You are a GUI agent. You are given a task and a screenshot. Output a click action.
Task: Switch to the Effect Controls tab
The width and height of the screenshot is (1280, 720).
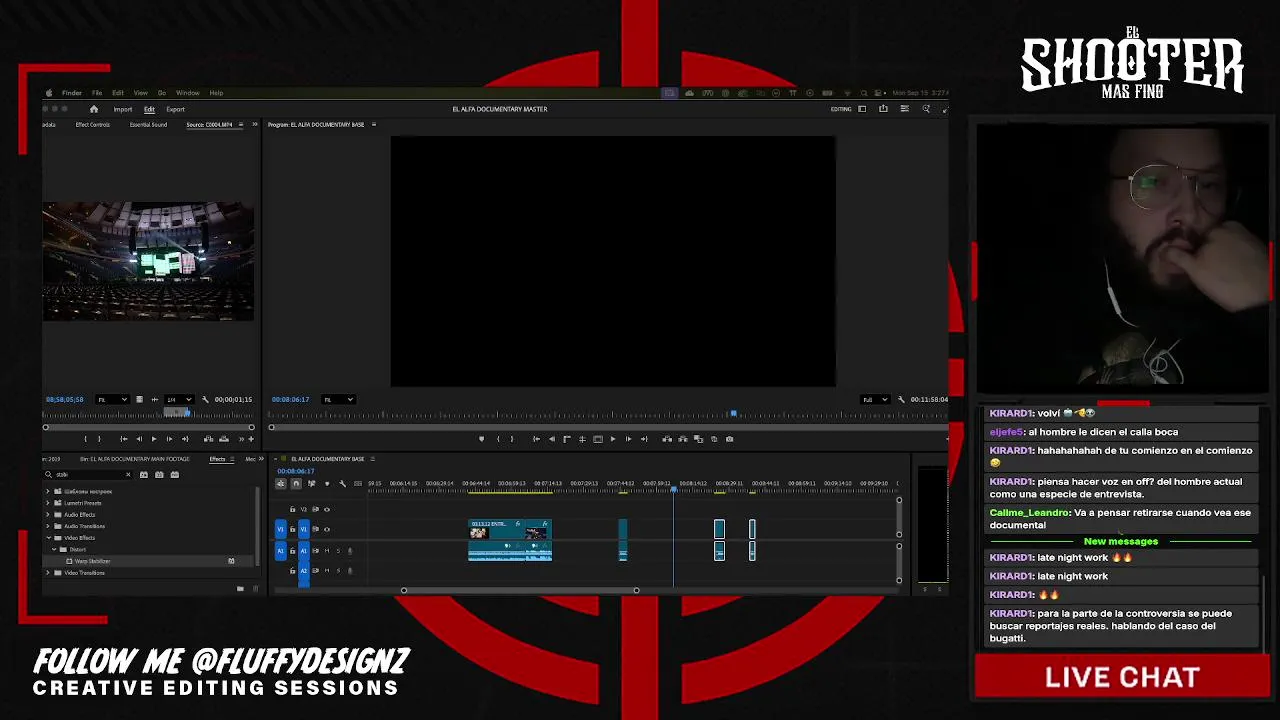tap(92, 125)
